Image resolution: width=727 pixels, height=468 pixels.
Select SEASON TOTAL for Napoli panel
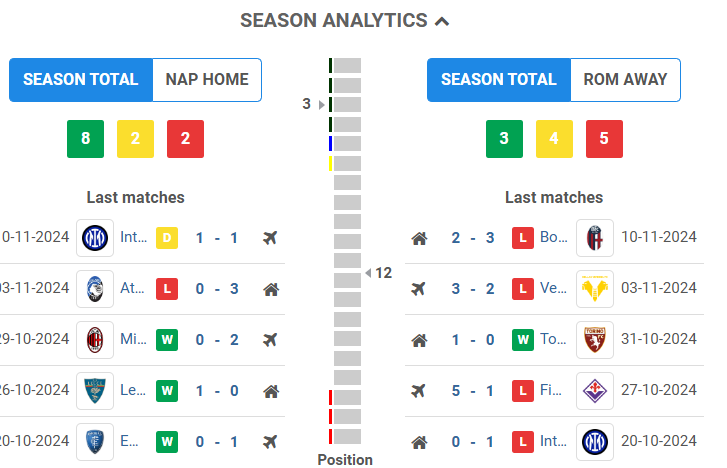coord(81,80)
